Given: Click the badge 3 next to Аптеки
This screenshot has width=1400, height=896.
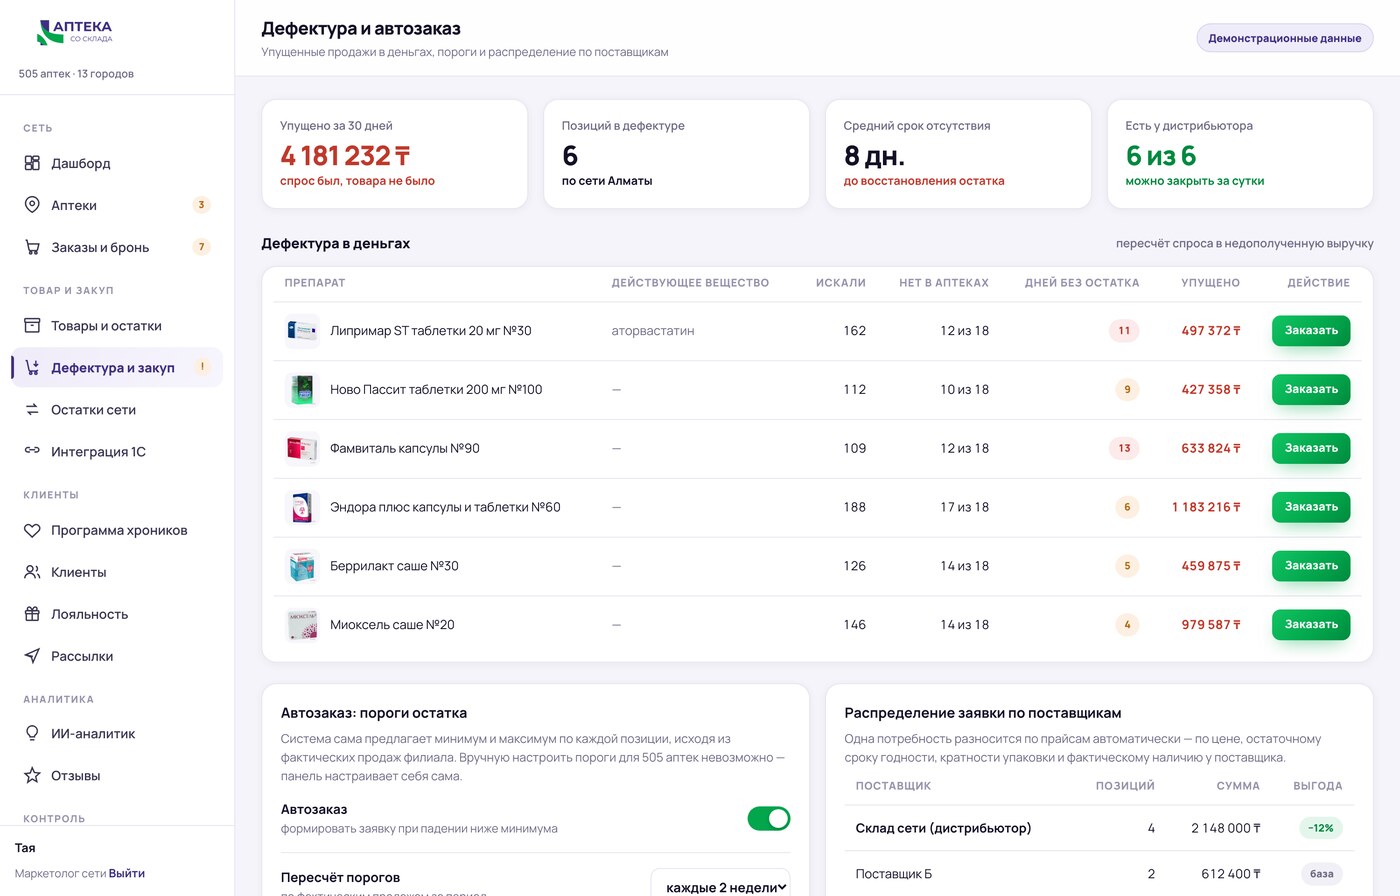Looking at the screenshot, I should coord(201,205).
